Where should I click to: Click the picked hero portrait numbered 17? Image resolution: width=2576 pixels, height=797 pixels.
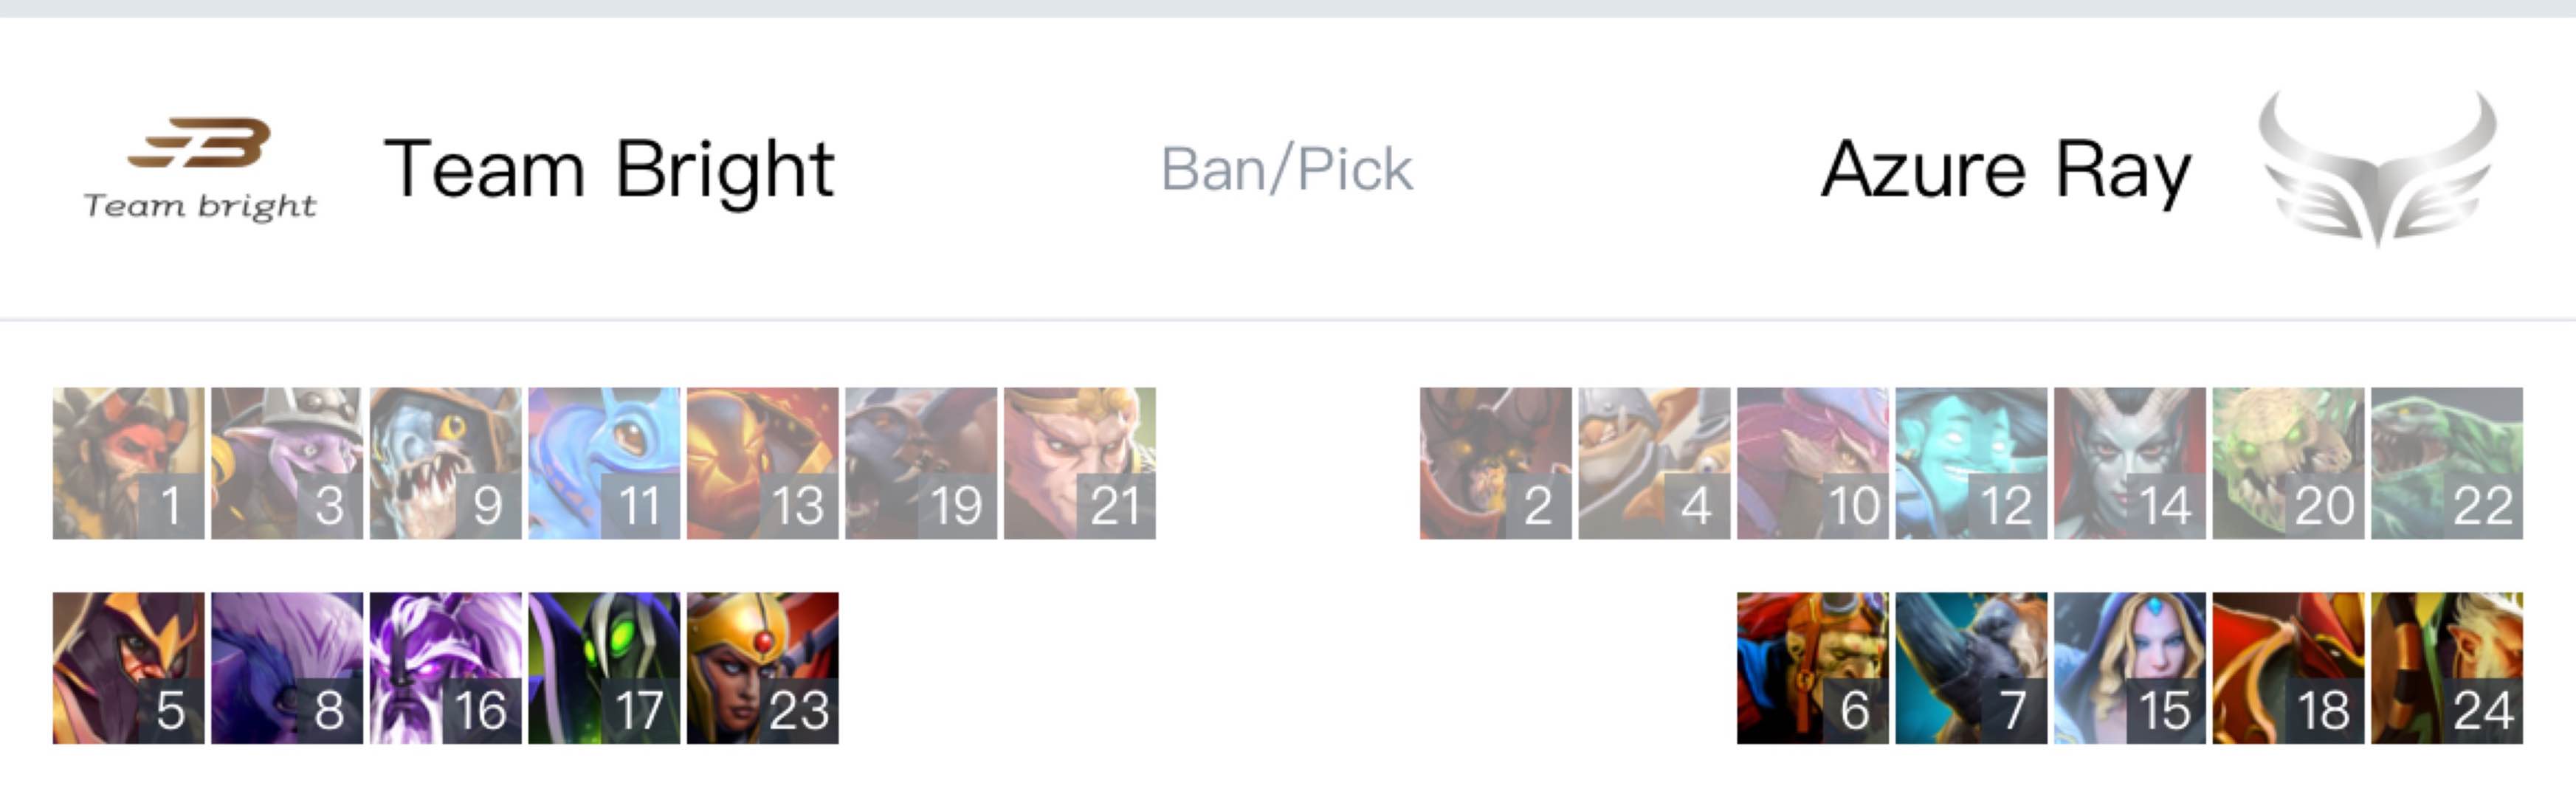point(604,668)
